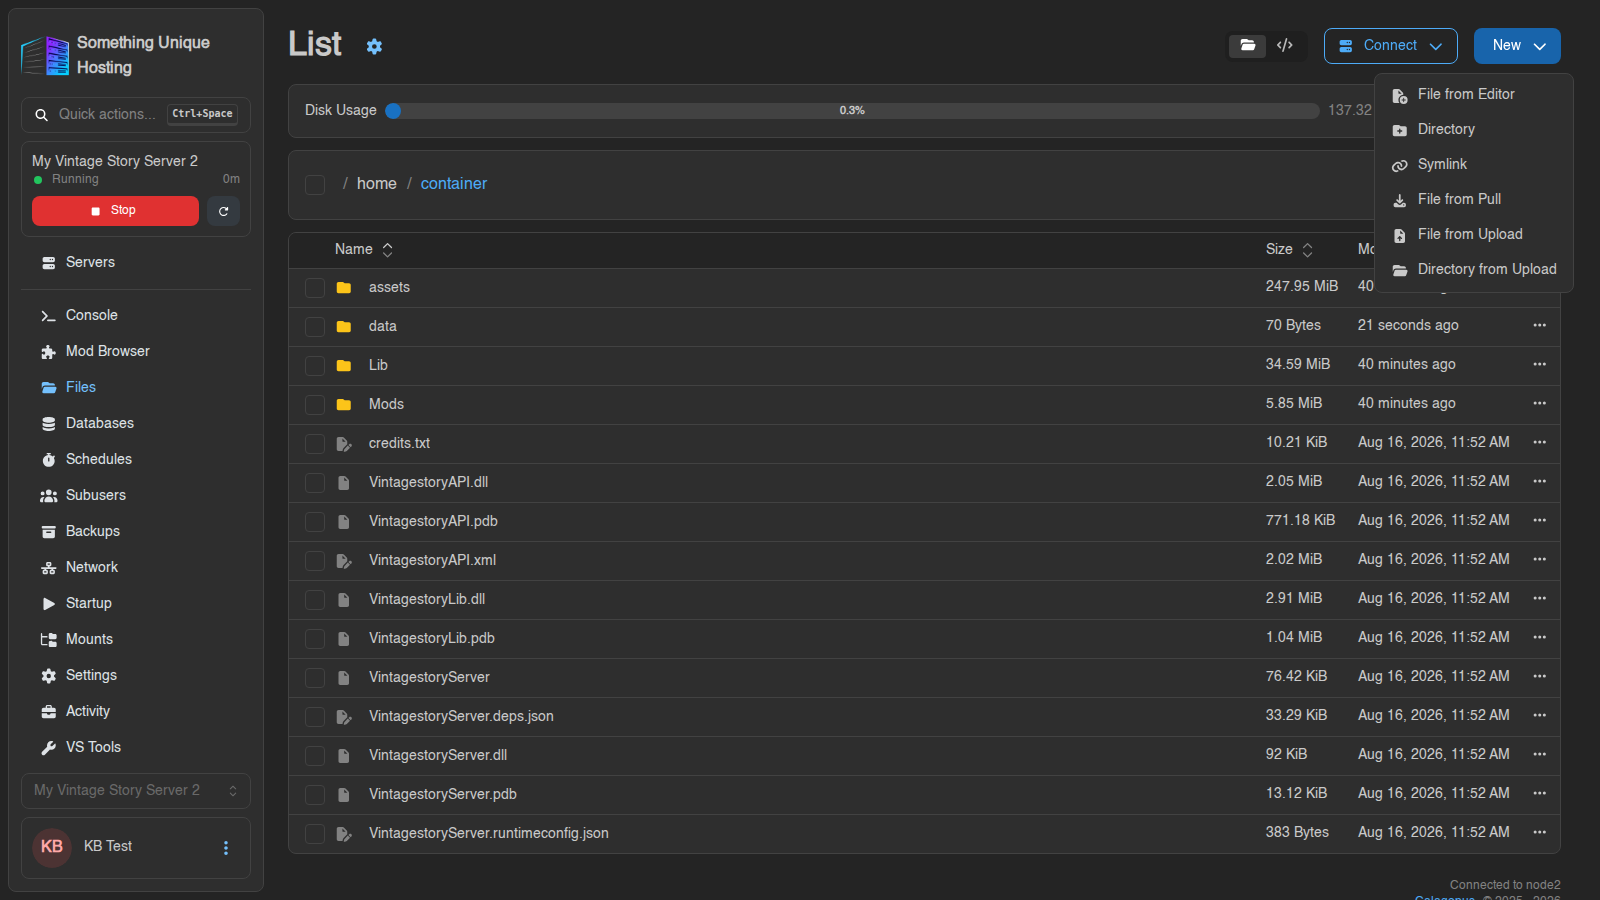Check the box for data folder

tap(315, 327)
